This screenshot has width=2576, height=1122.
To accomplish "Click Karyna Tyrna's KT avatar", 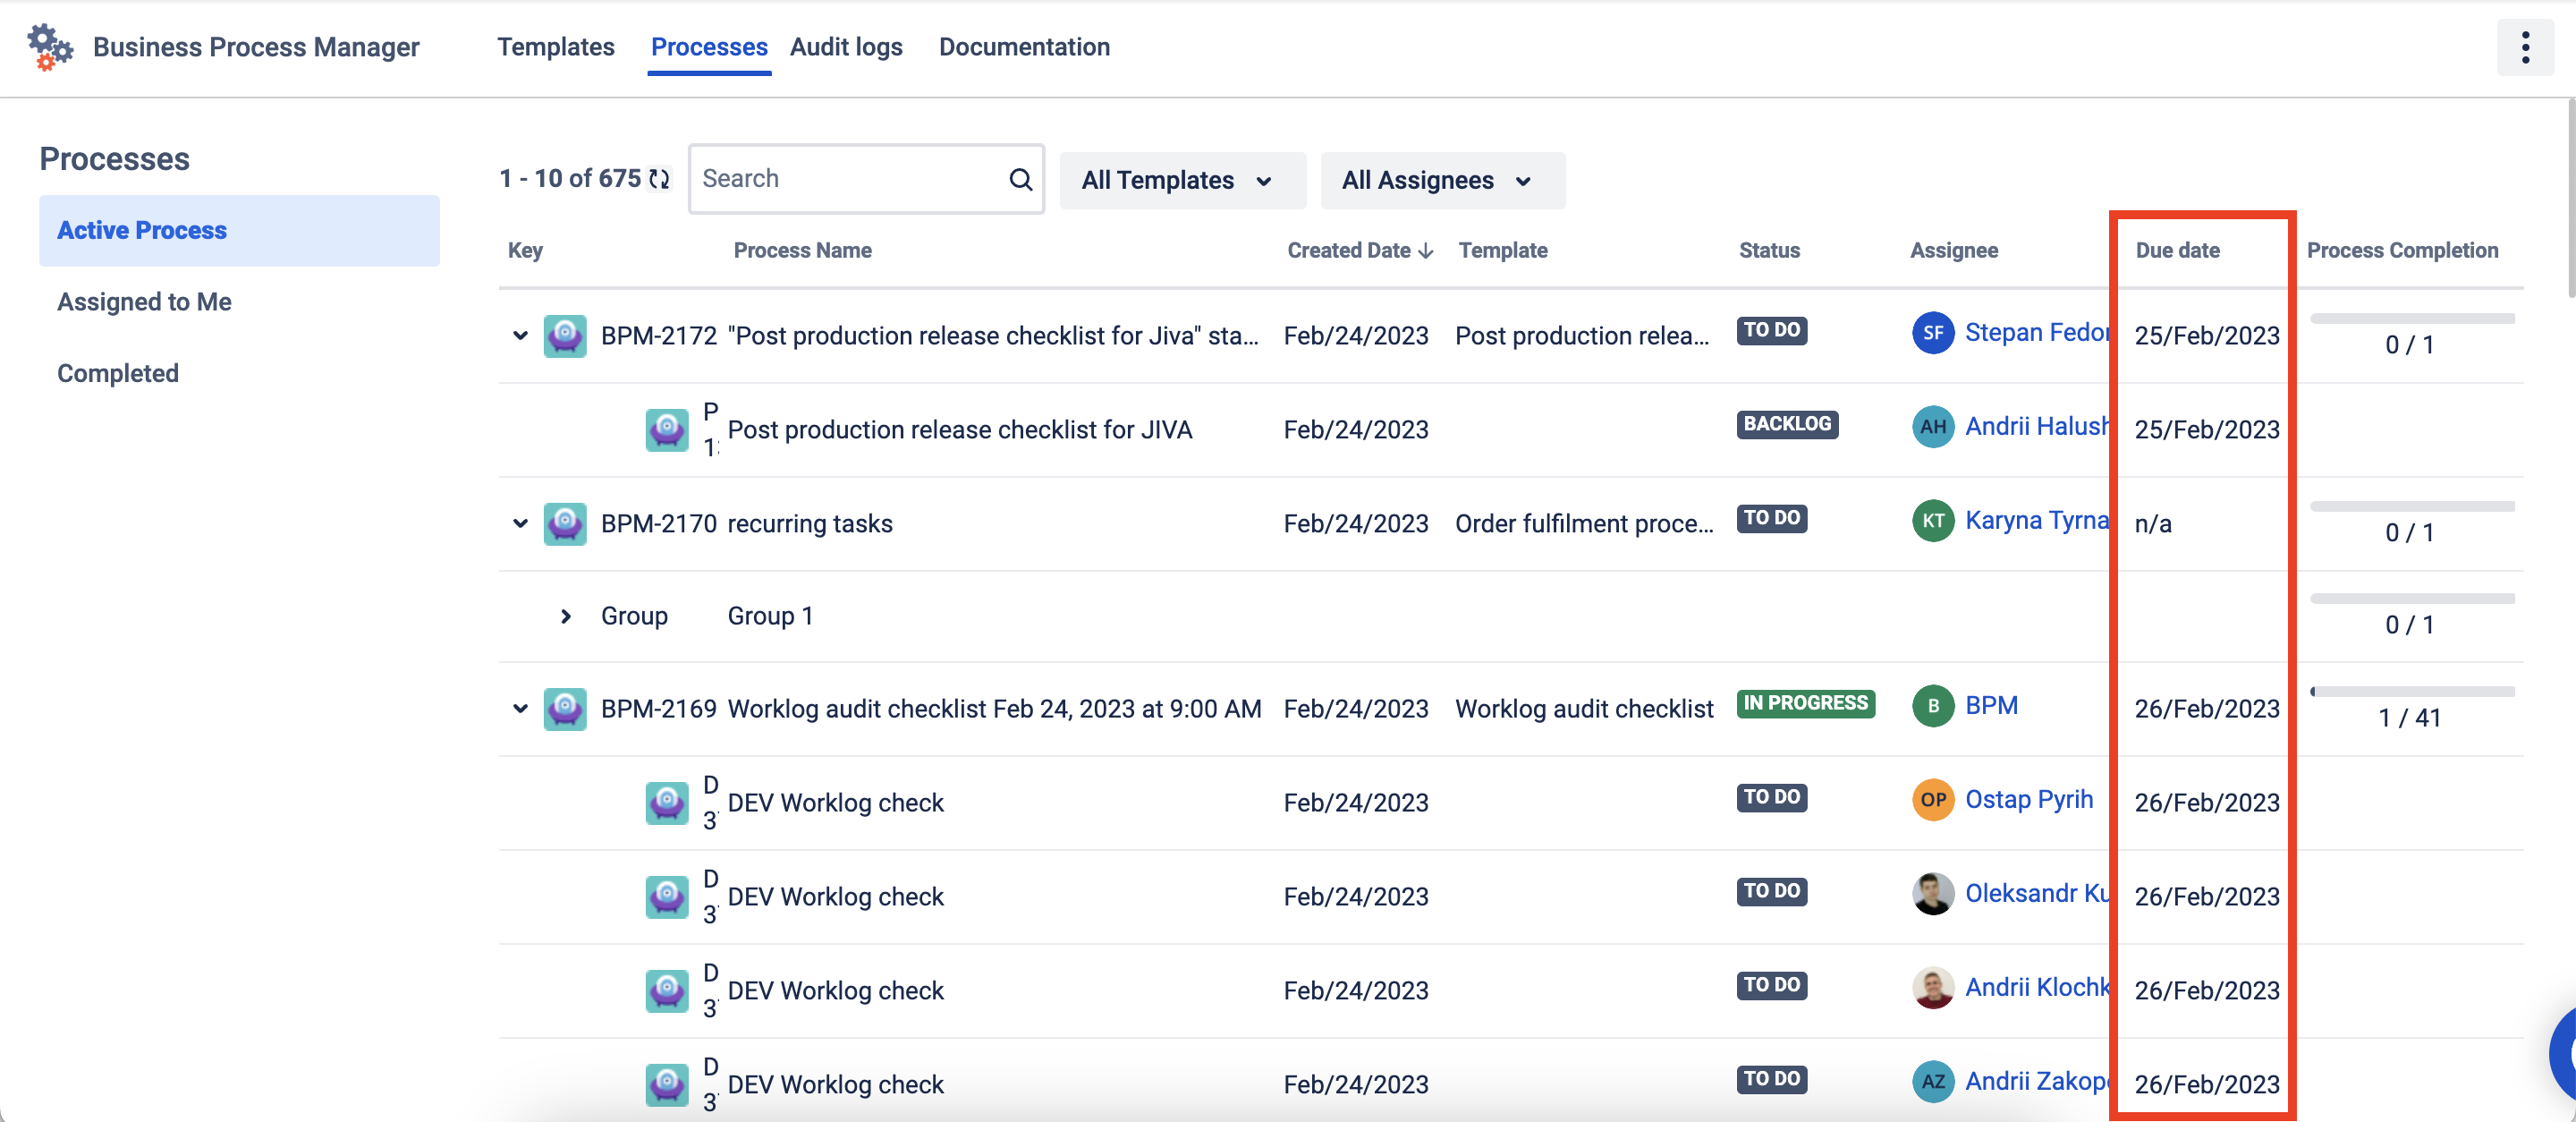I will tap(1932, 521).
